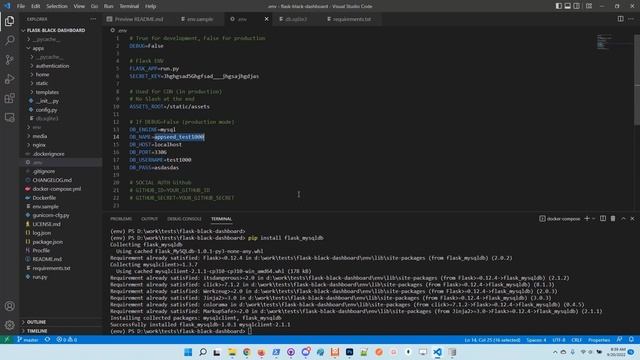Open the notifications bell in status bar
The width and height of the screenshot is (640, 360).
[x=631, y=340]
